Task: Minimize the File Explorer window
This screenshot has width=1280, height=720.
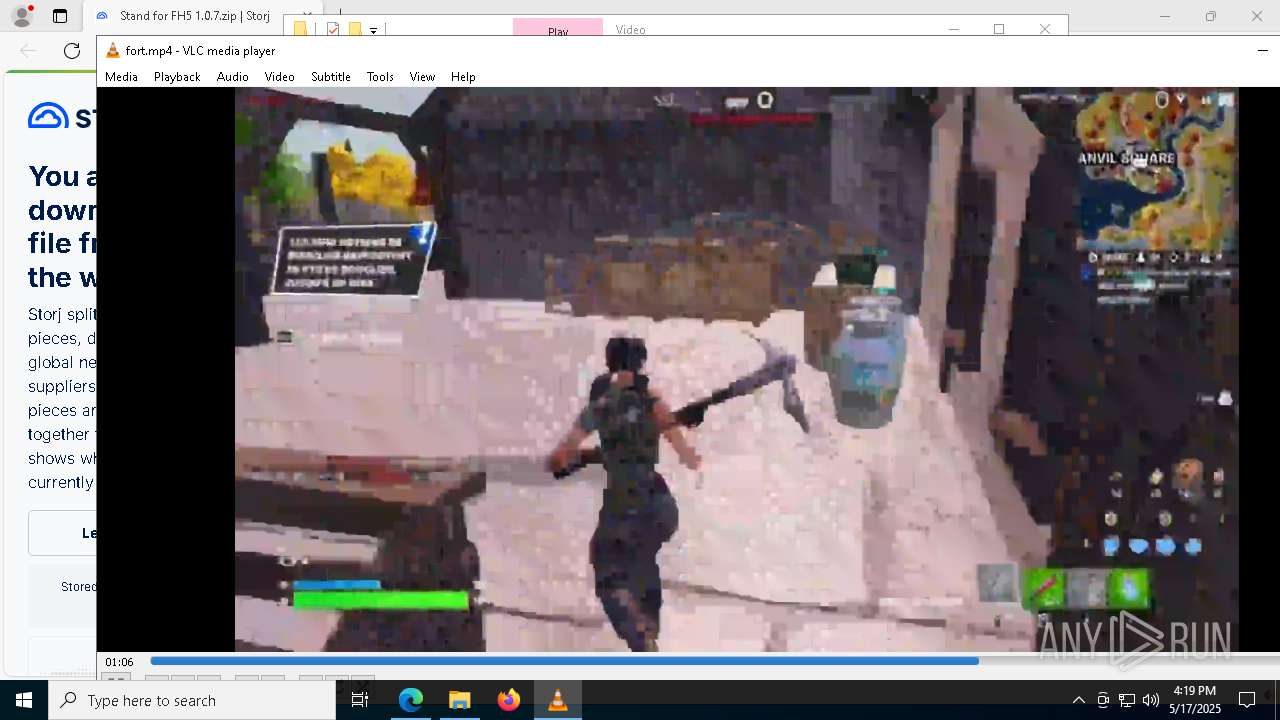Action: click(953, 29)
